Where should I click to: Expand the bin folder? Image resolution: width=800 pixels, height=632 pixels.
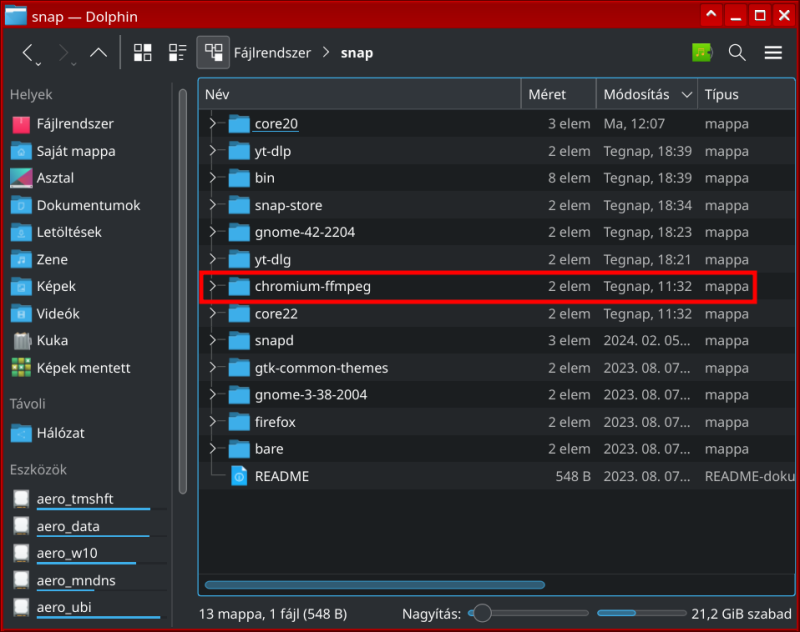212,178
